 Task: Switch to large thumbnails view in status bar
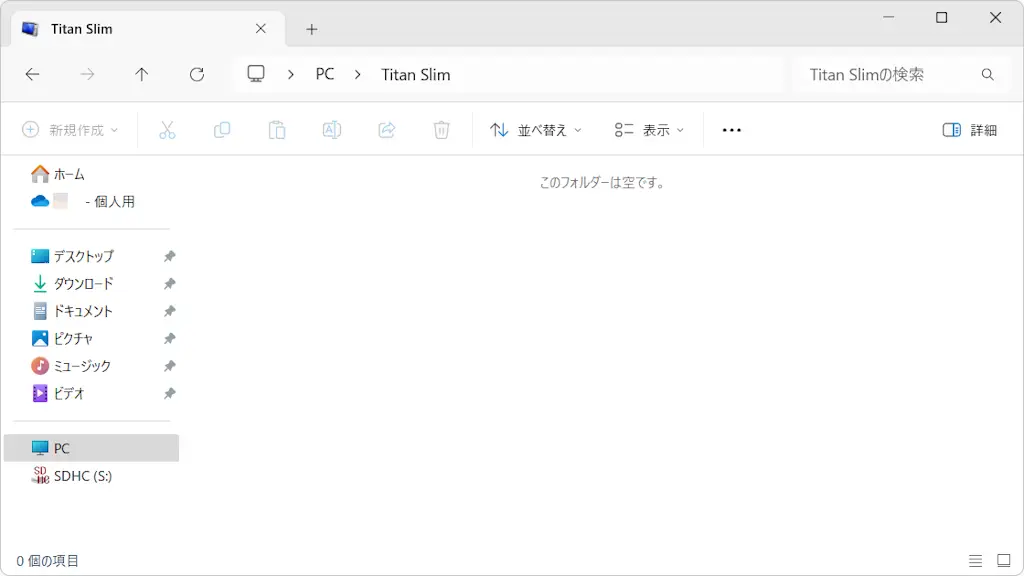(1003, 560)
